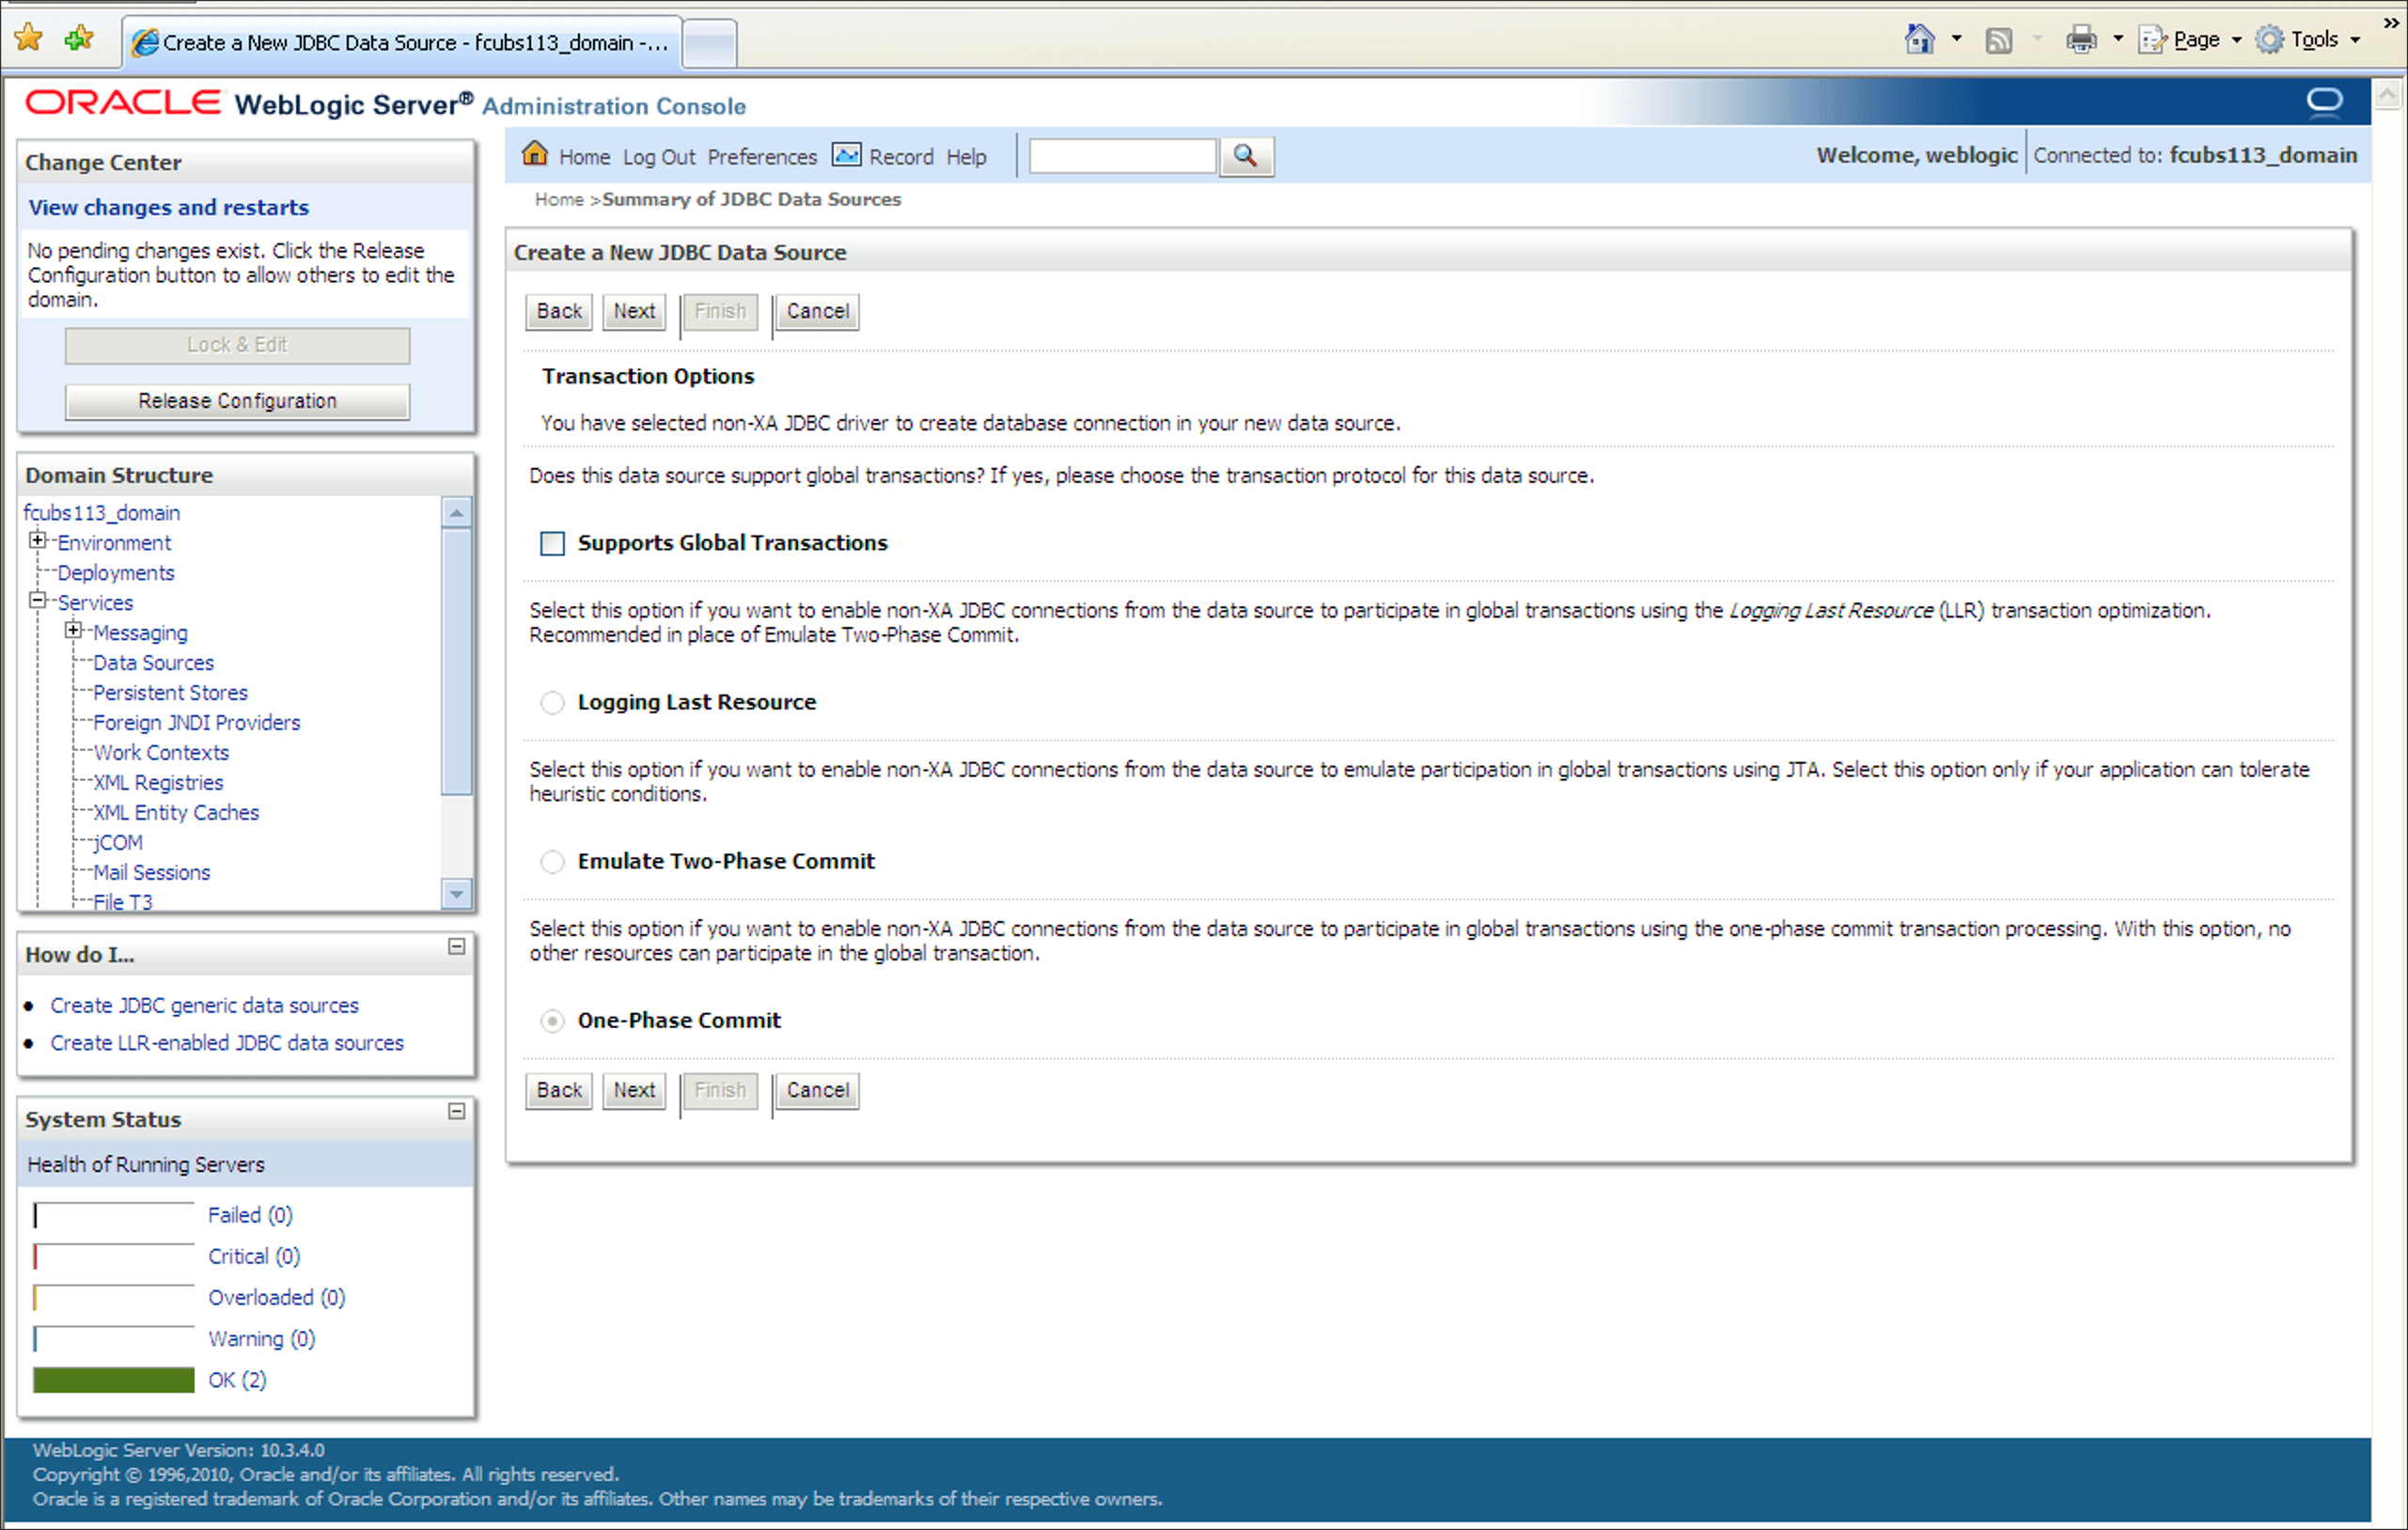Click the Favorites star icon

pyautogui.click(x=29, y=39)
